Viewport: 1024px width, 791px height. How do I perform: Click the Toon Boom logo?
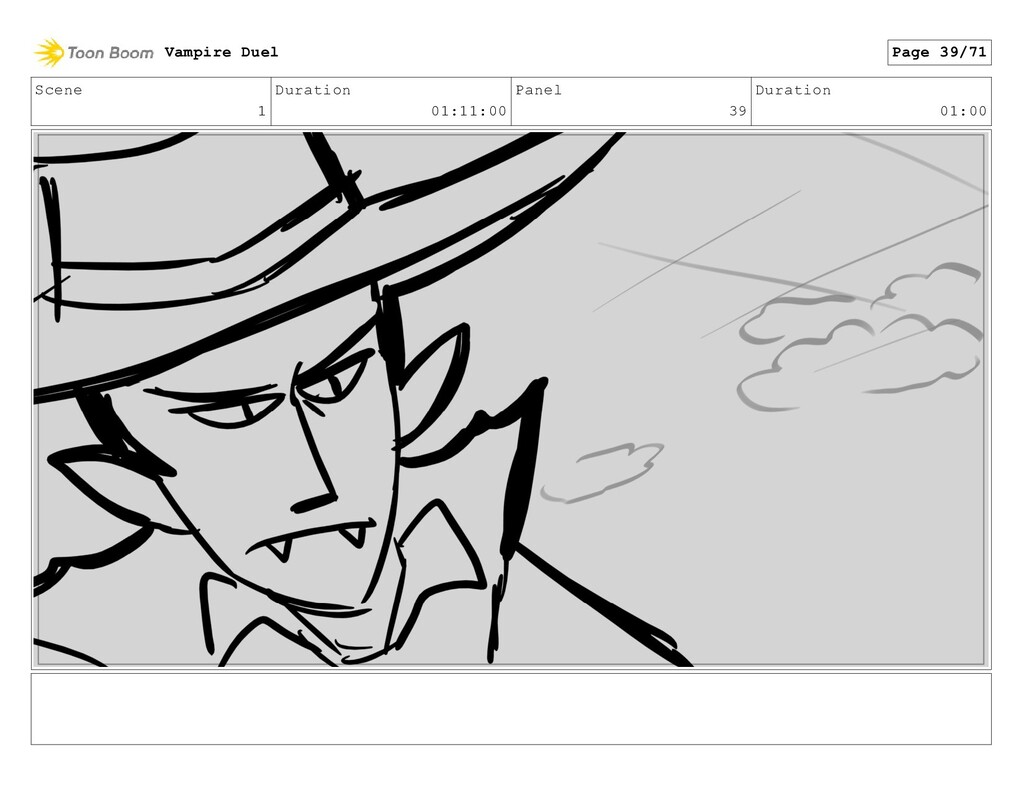click(94, 52)
